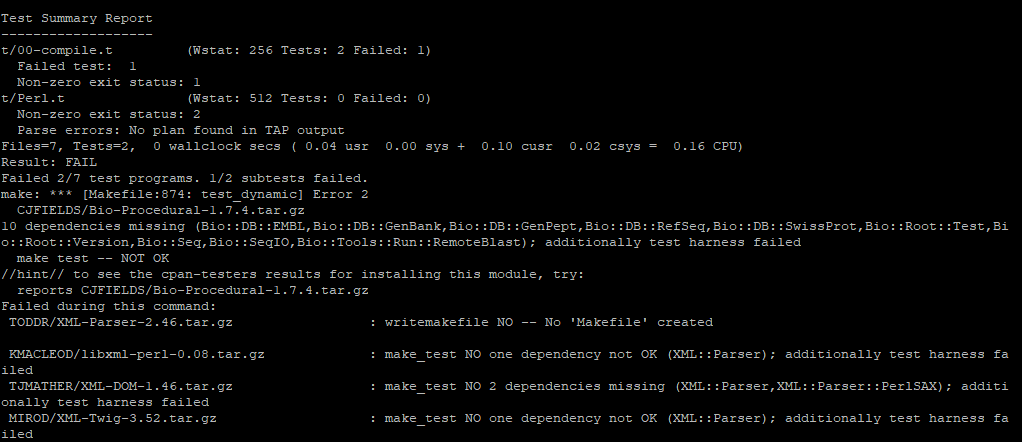Image resolution: width=1022 pixels, height=442 pixels.
Task: Click KMACLEOD/libxml-perl-0.08.tar.gz entry
Action: click(x=136, y=354)
